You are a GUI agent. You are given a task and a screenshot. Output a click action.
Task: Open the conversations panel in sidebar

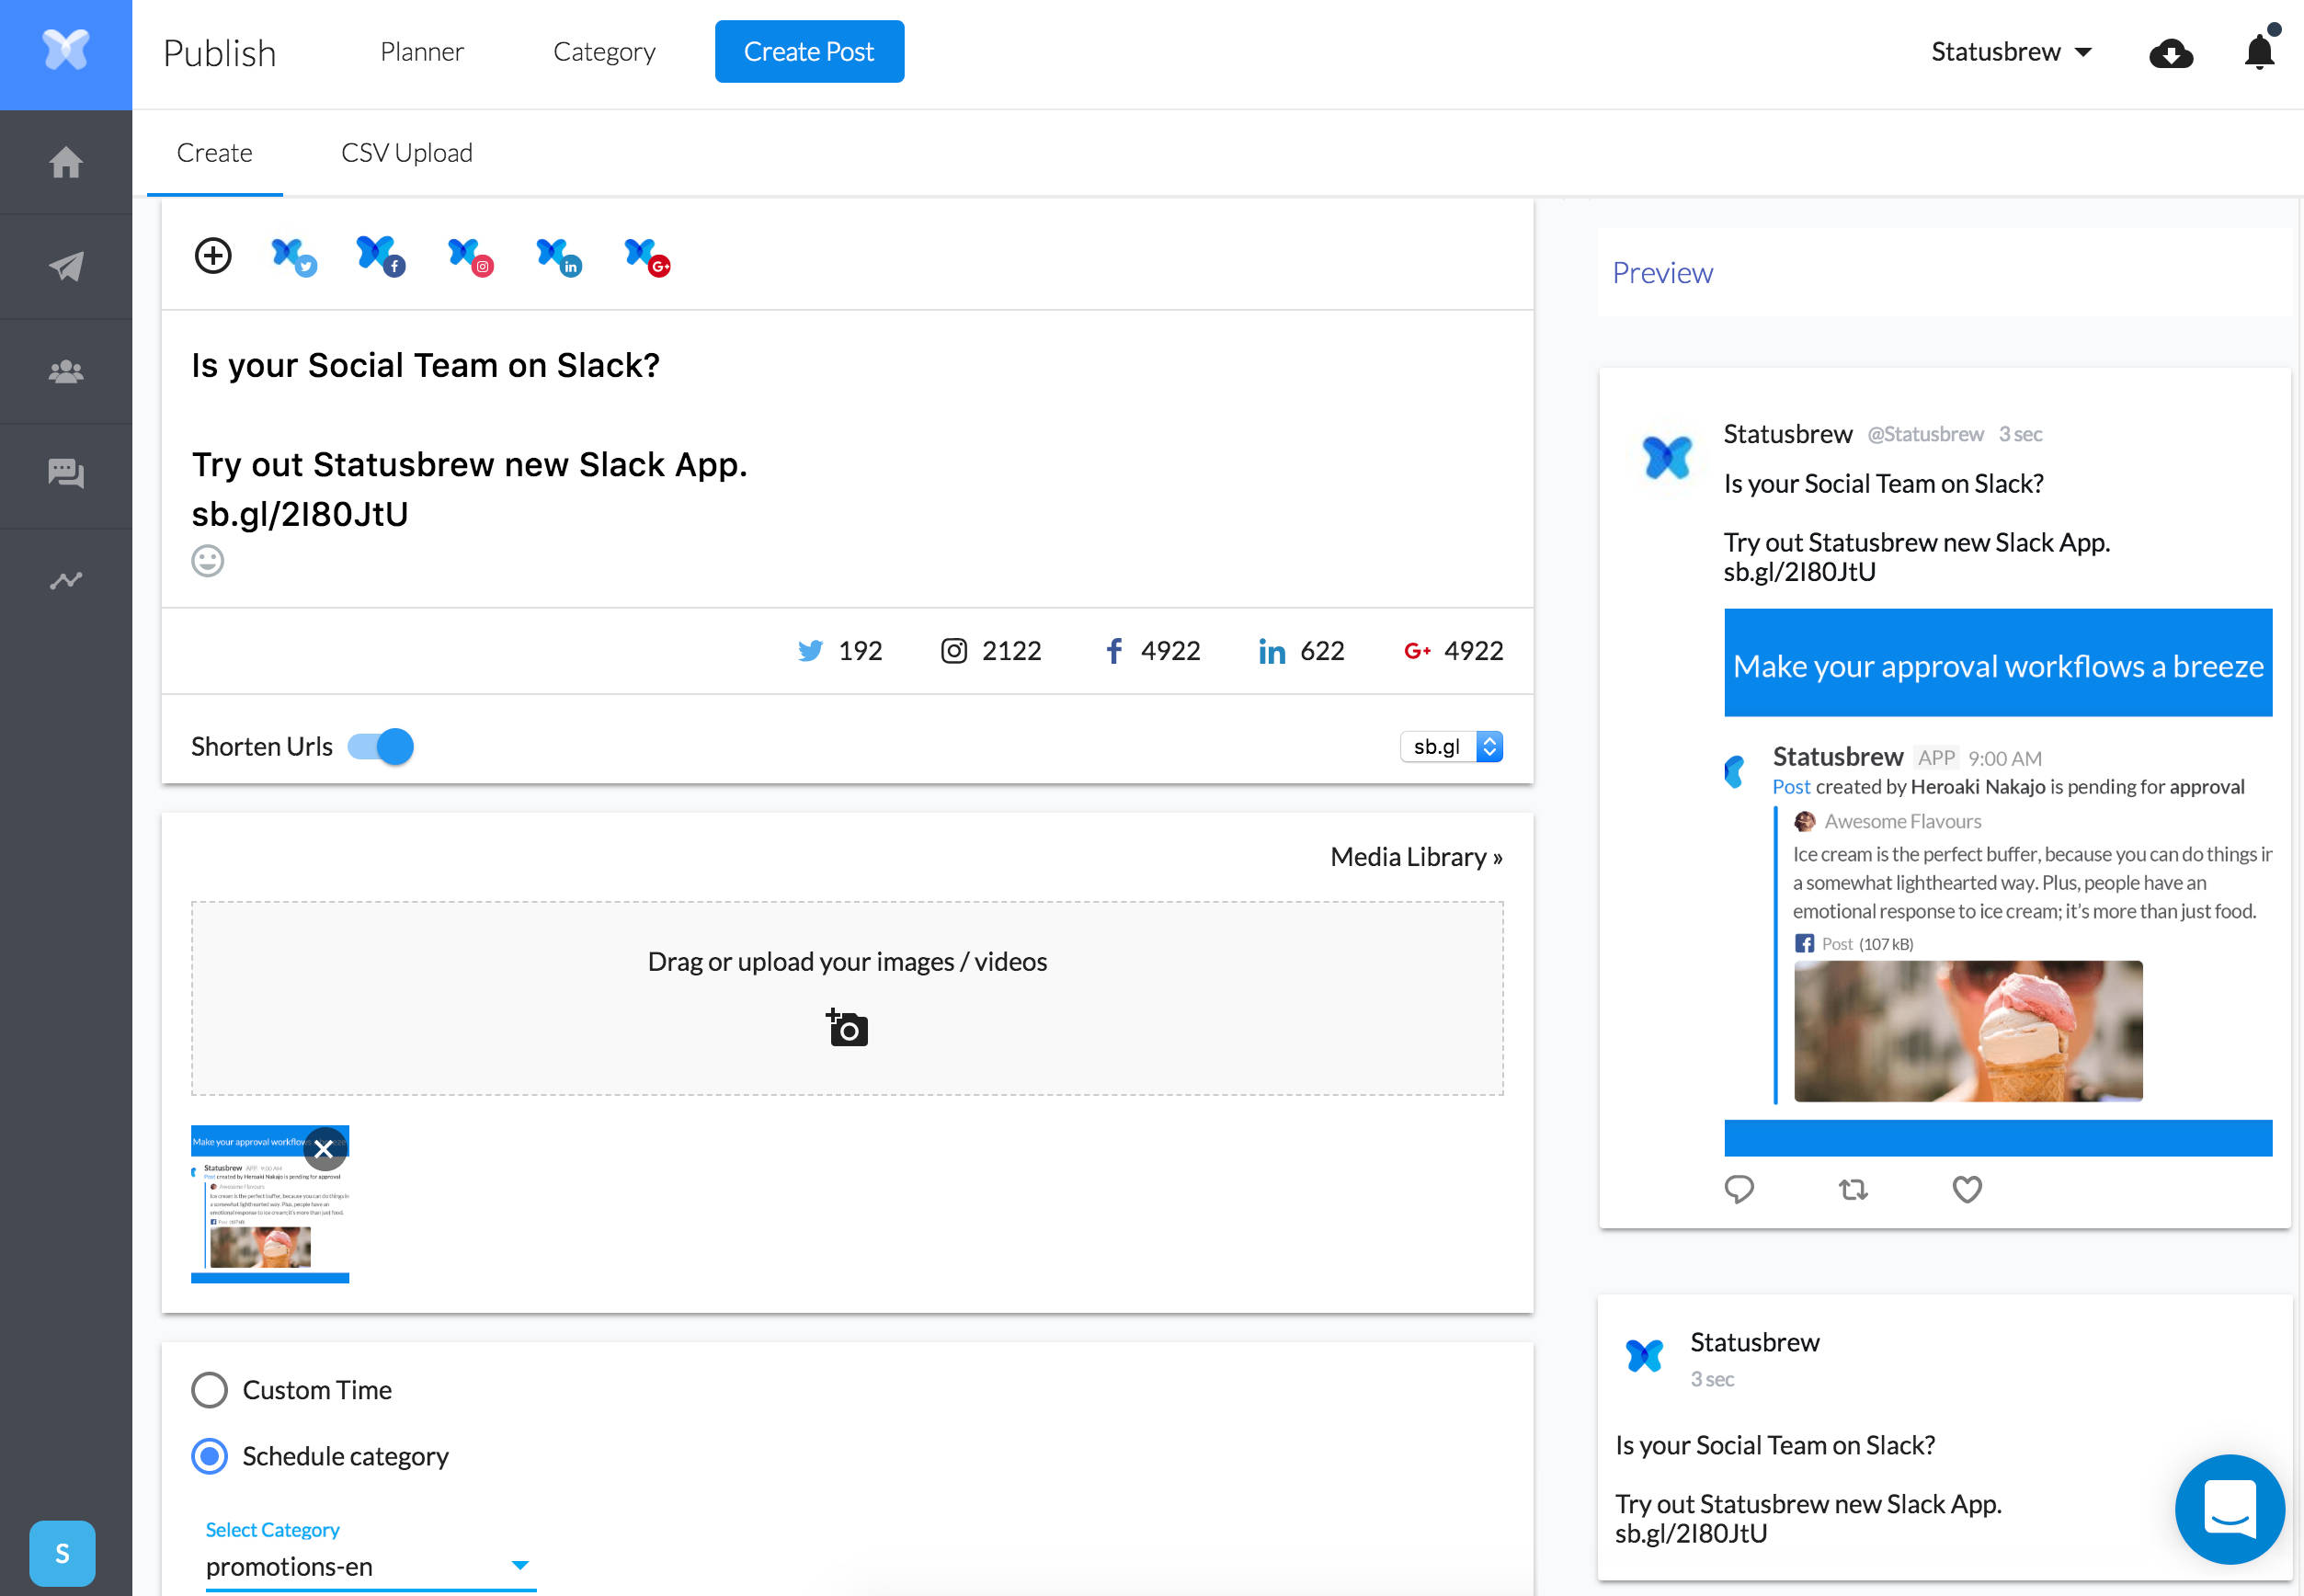click(65, 474)
